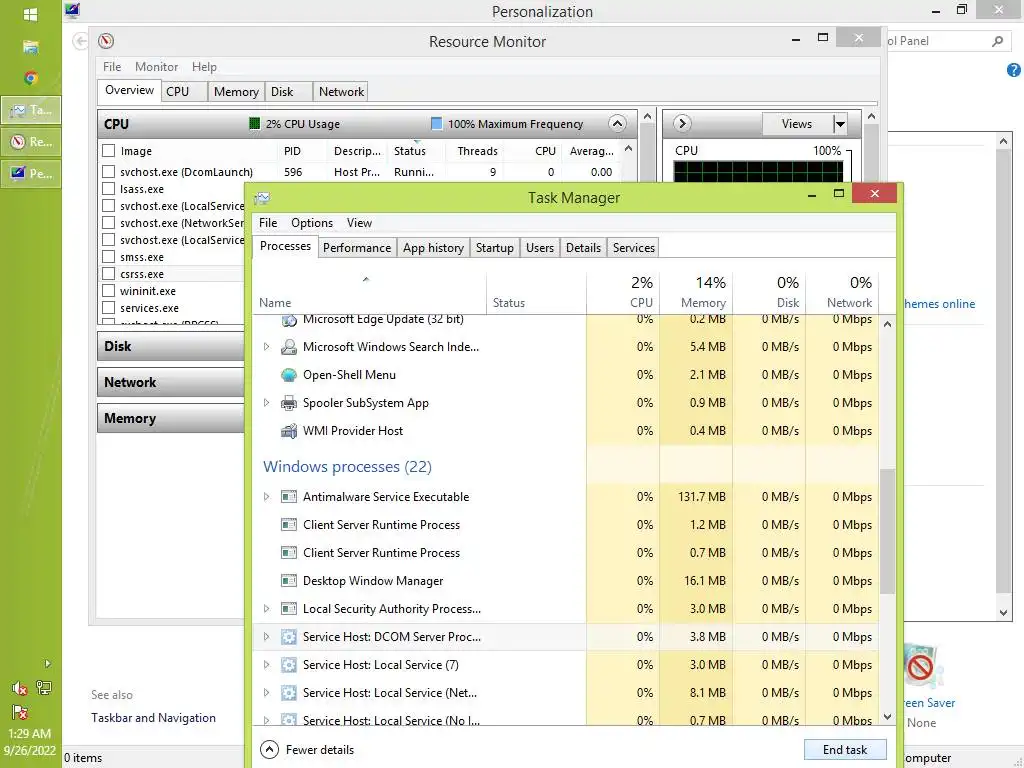
Task: Click Resource Monitor title bar icon
Action: point(106,41)
